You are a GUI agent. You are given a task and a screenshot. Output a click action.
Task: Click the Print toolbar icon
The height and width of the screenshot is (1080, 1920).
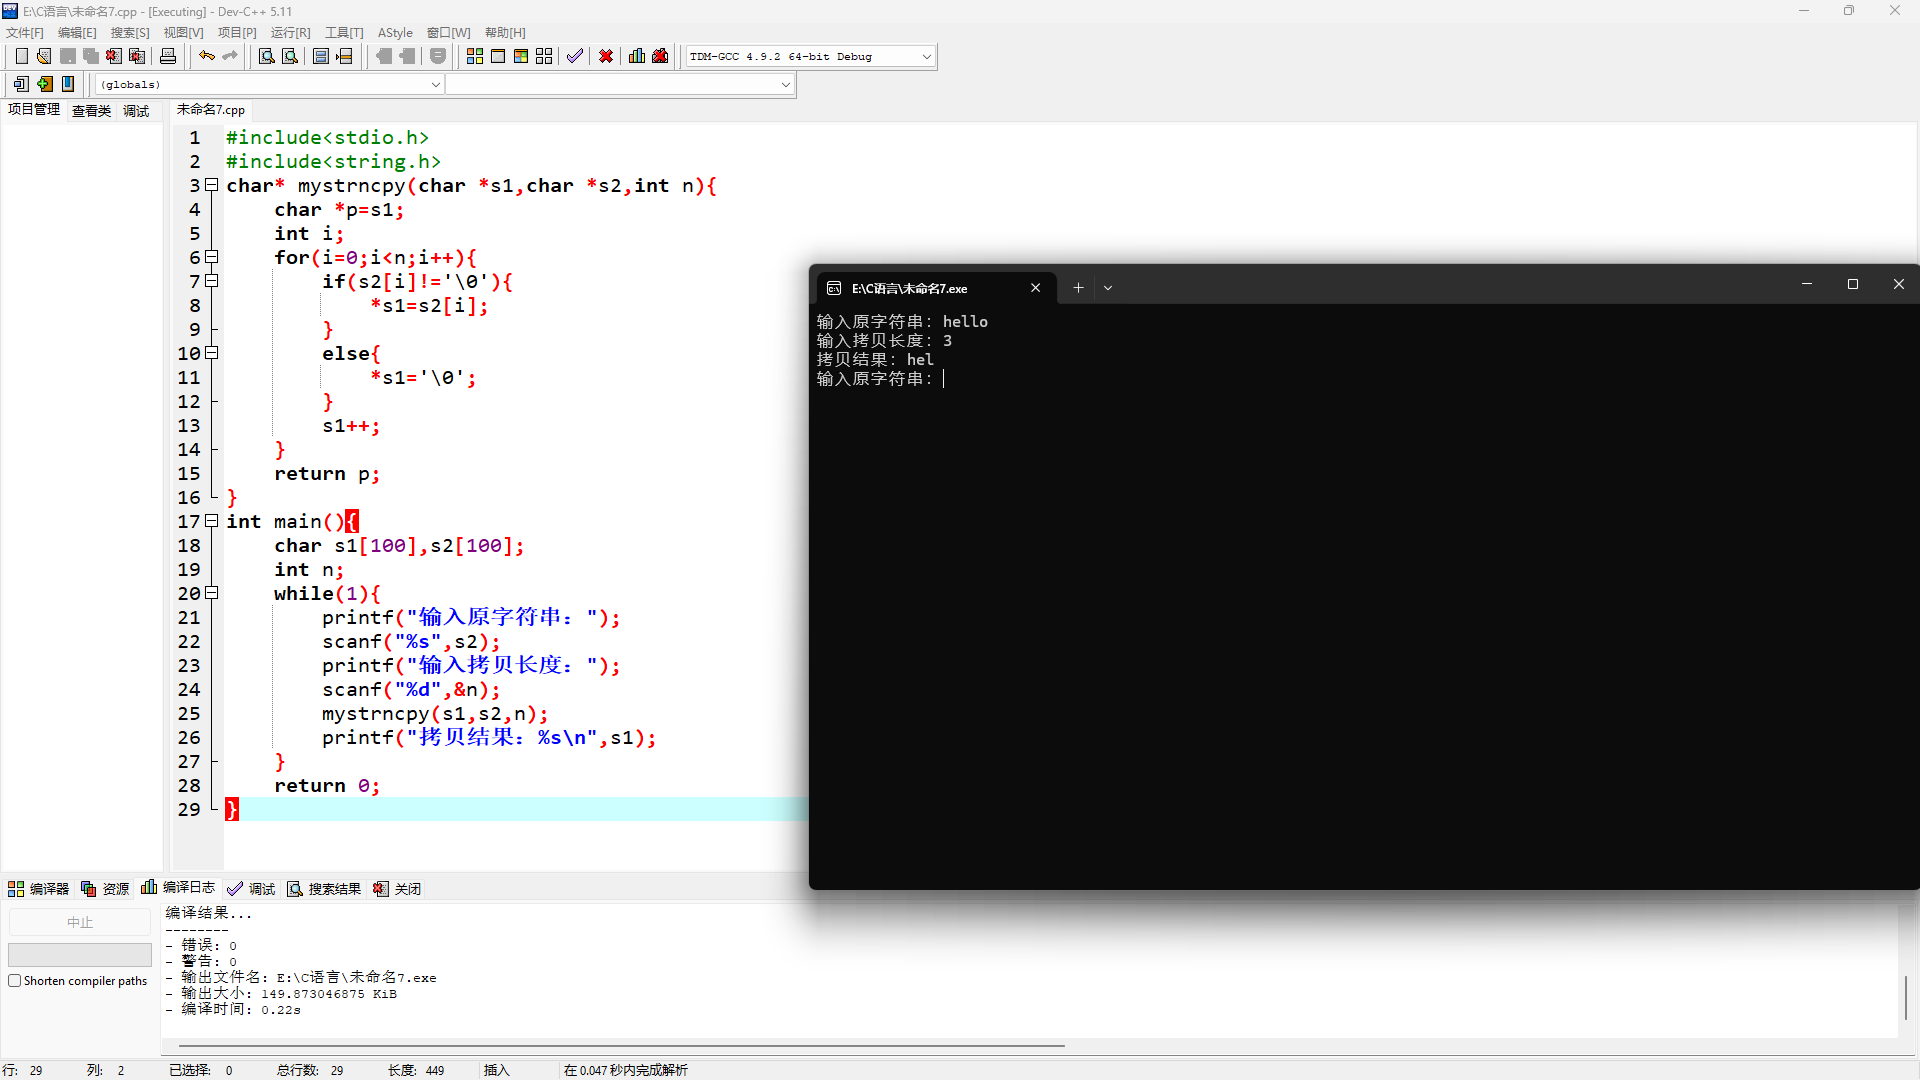pyautogui.click(x=168, y=56)
